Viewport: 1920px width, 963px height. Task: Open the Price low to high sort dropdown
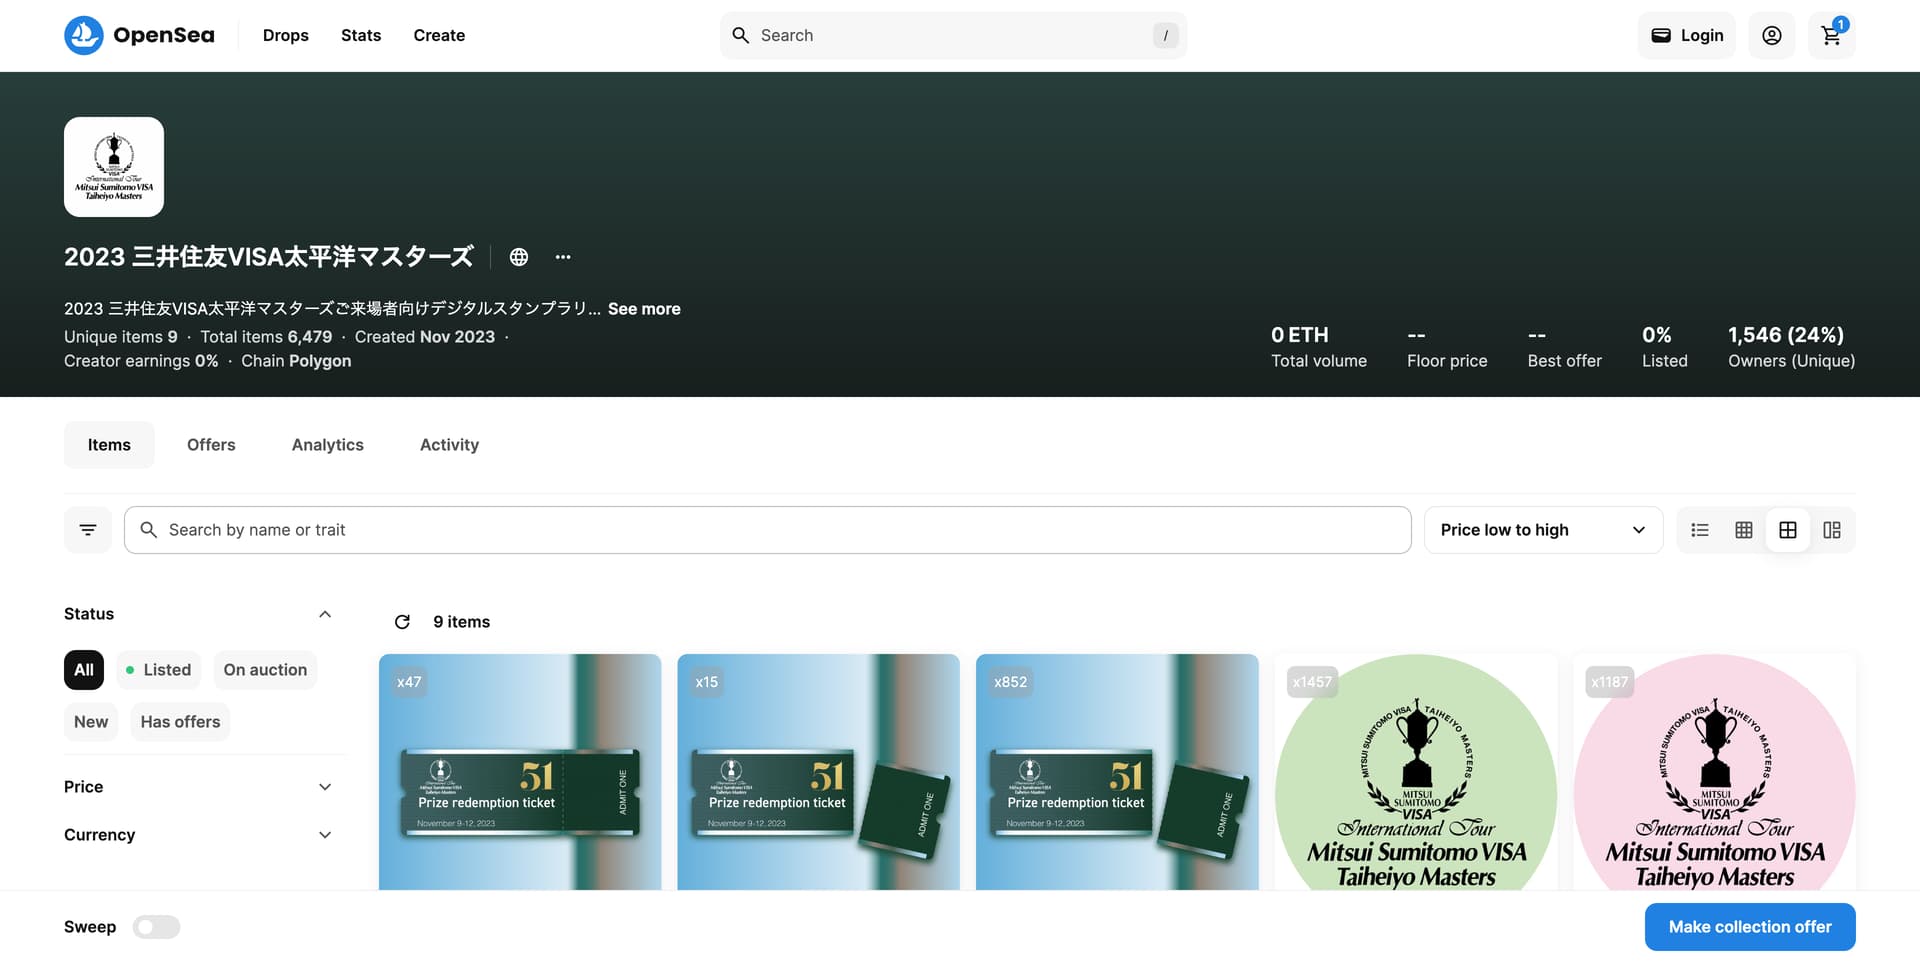coord(1543,530)
